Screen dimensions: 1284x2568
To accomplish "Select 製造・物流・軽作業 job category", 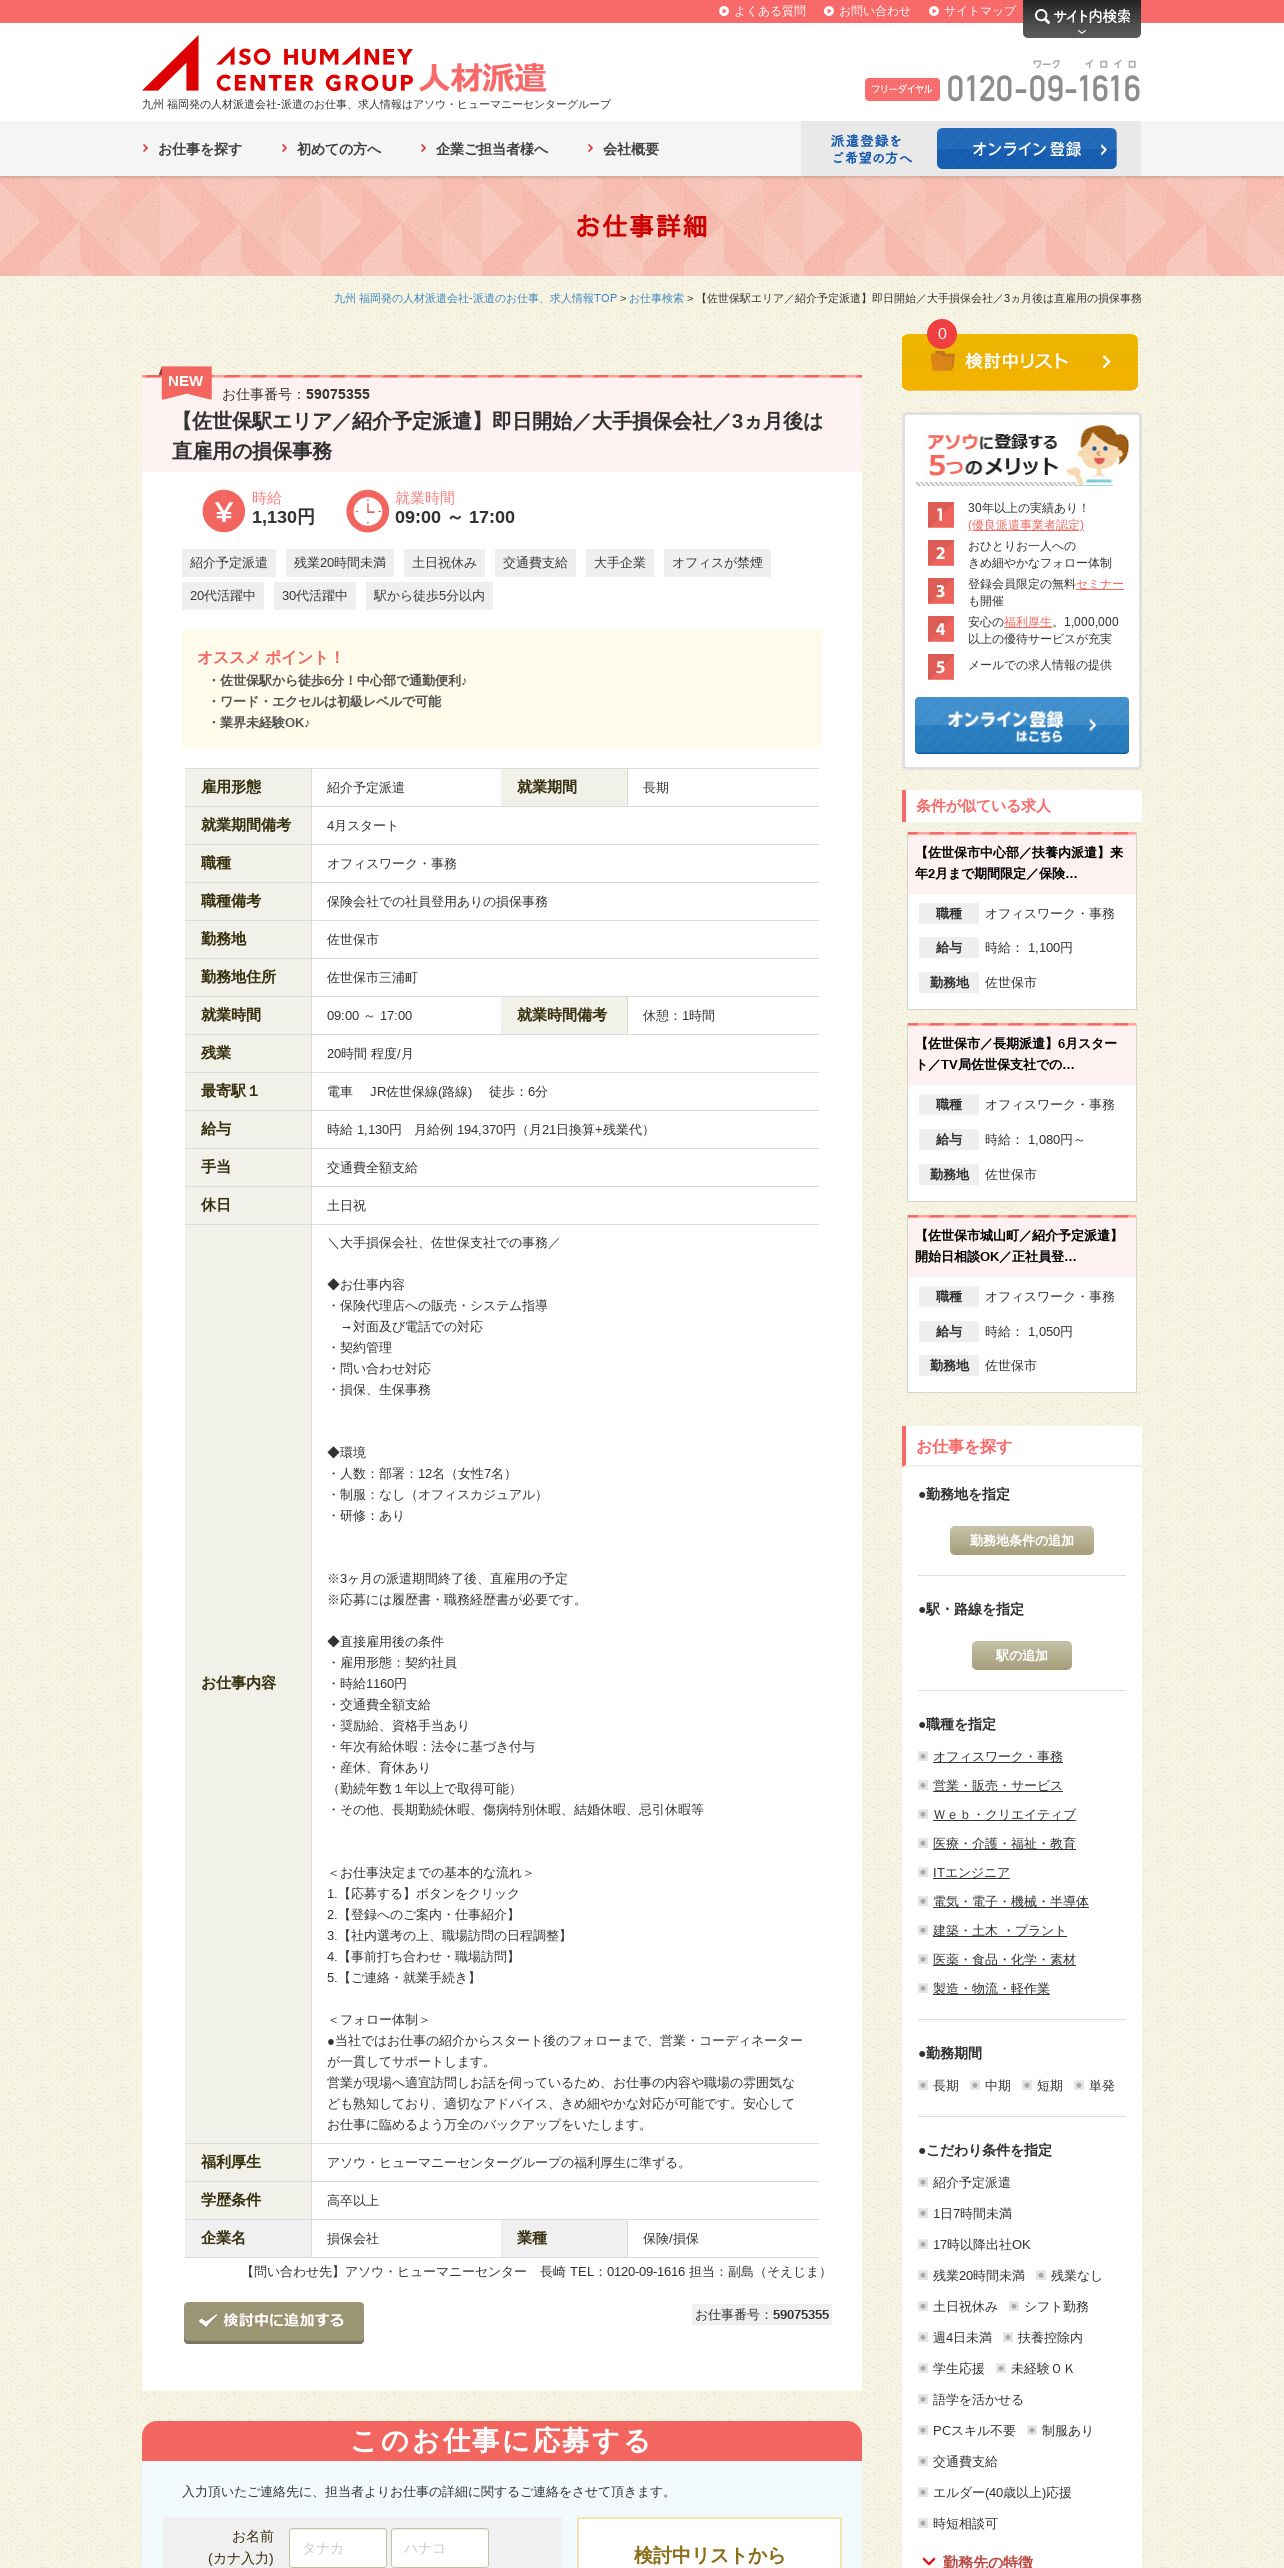I will pos(991,1988).
